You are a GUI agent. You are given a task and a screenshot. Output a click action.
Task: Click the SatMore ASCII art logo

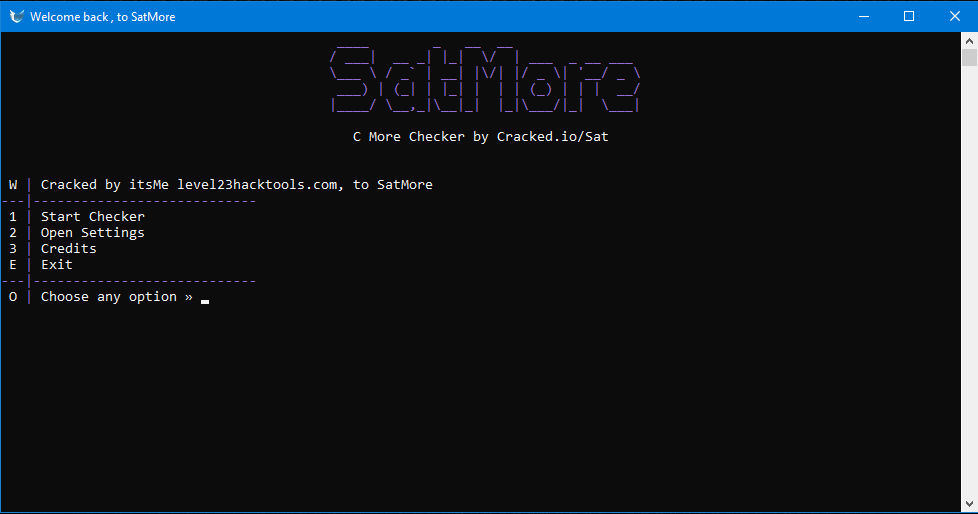[485, 79]
